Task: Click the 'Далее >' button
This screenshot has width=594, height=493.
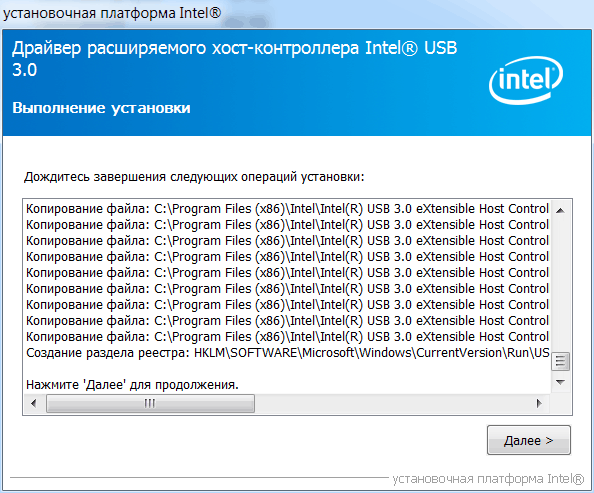Action: [x=528, y=440]
